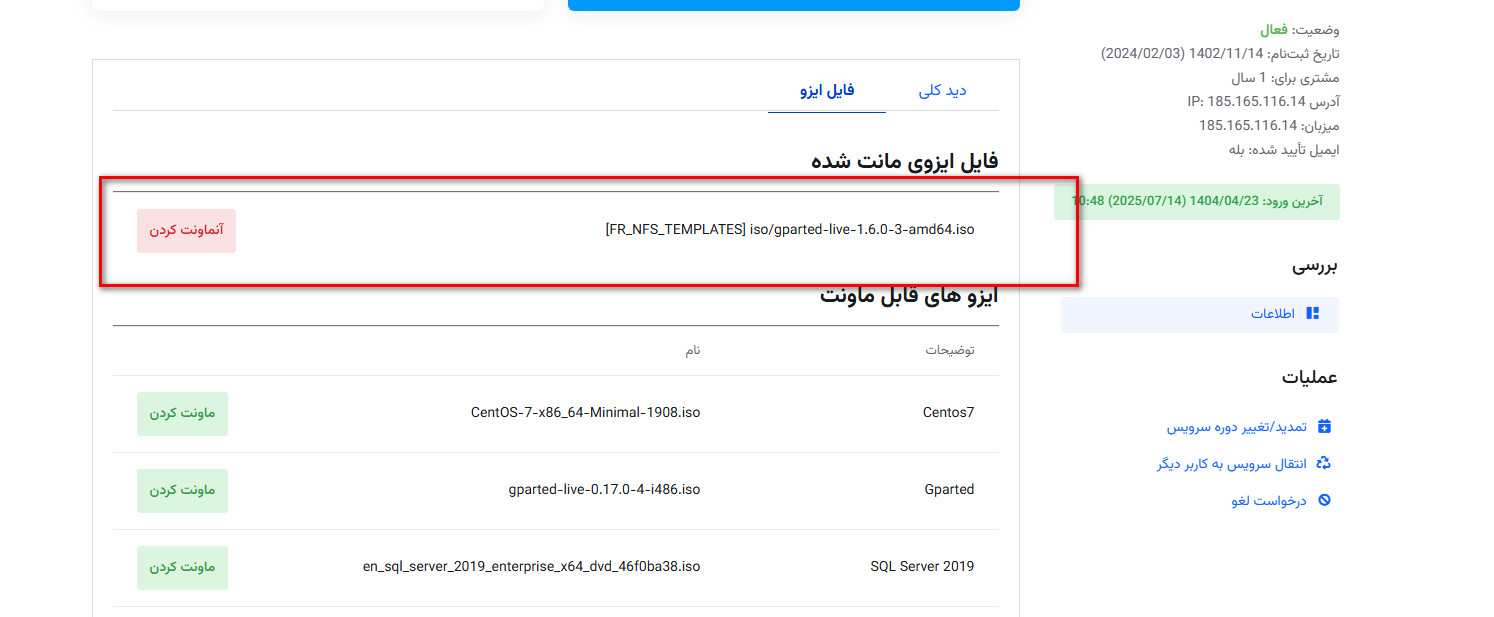Viewport: 1494px width, 617px height.
Task: Click the اطلاعات panel icon in the بررسی section
Action: (x=1313, y=313)
